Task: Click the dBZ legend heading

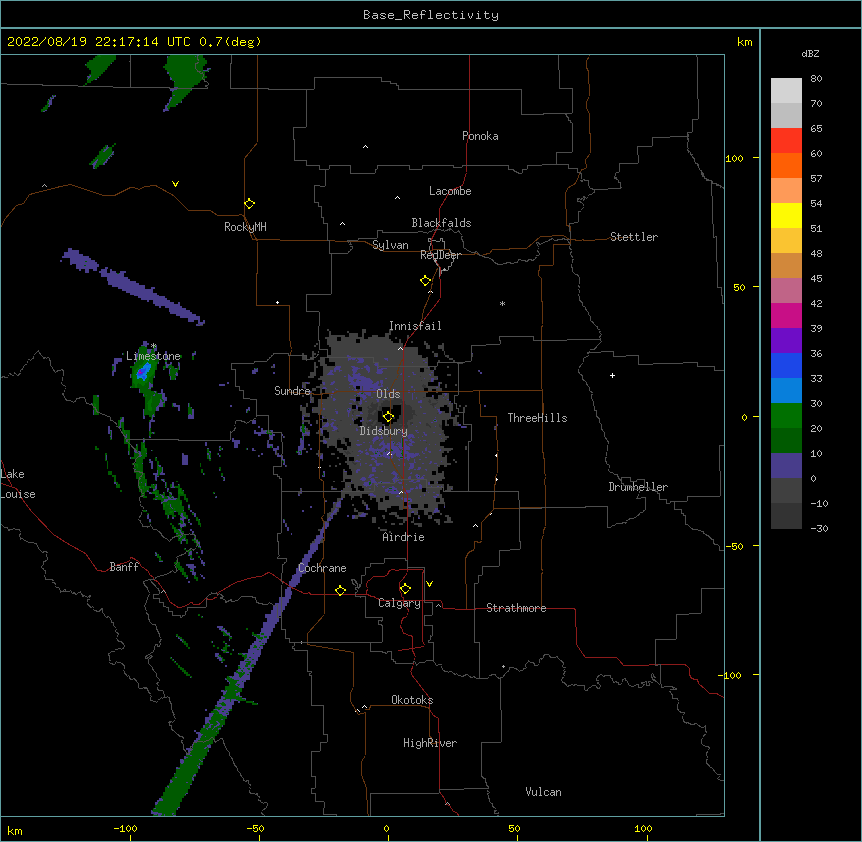Action: point(810,54)
